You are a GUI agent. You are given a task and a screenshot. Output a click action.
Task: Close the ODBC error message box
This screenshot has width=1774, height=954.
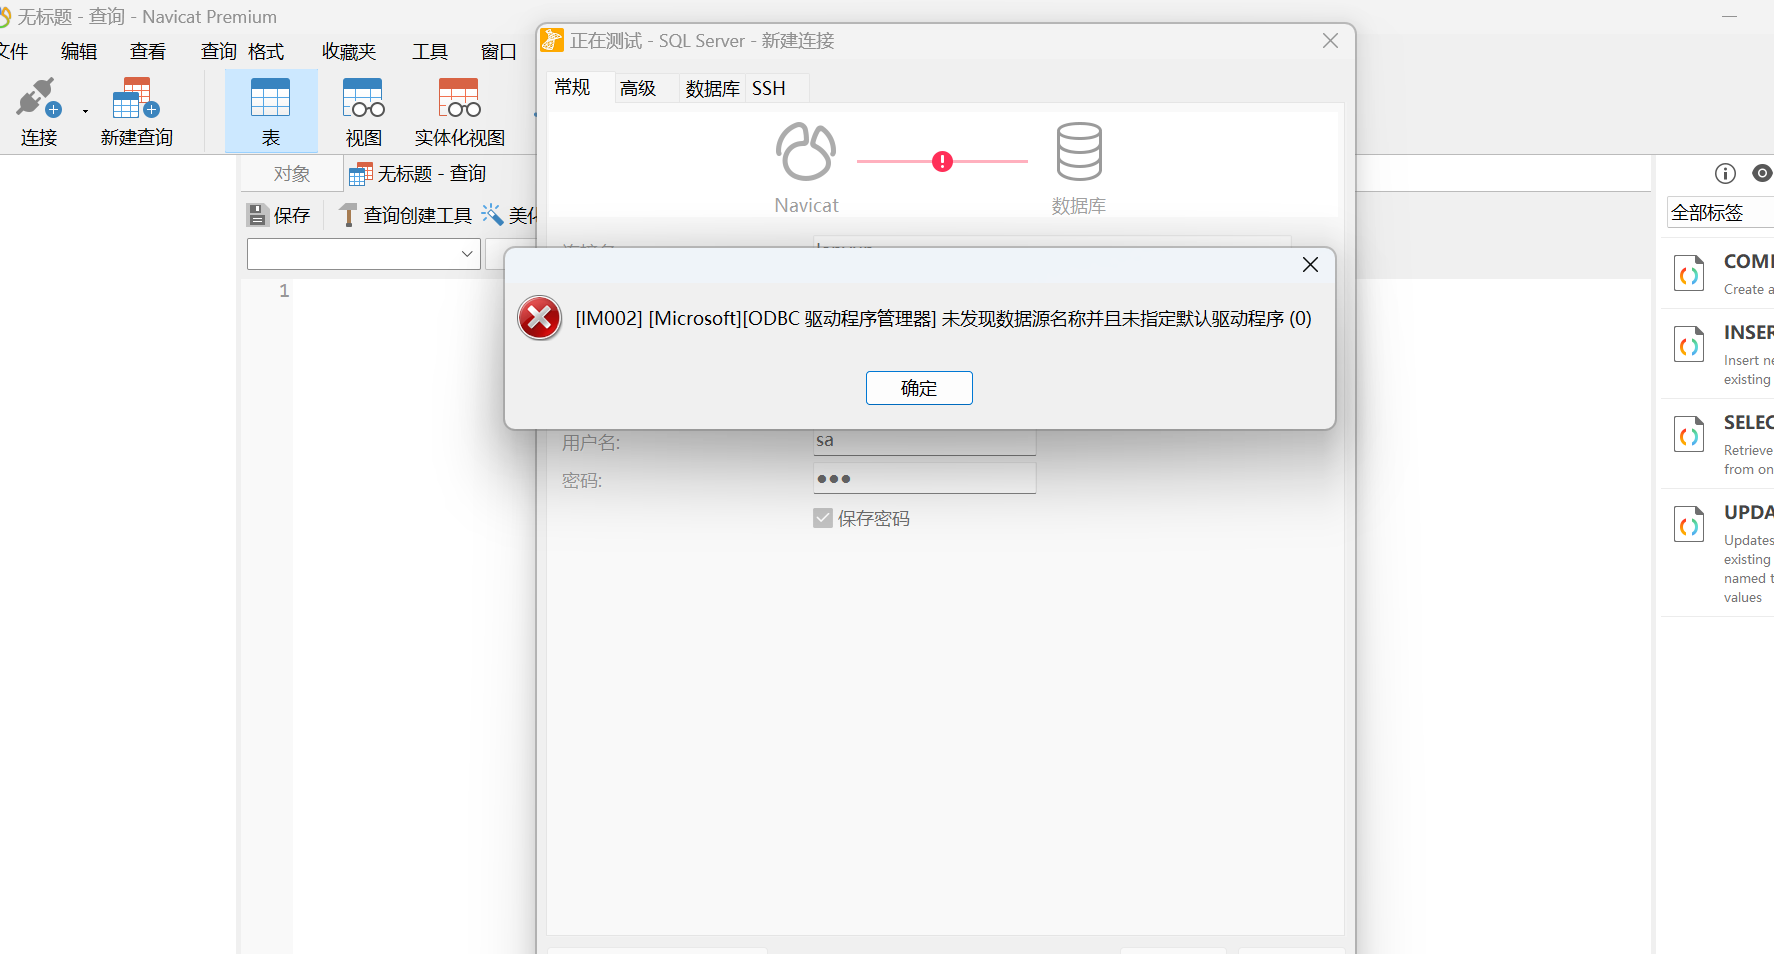tap(1310, 265)
